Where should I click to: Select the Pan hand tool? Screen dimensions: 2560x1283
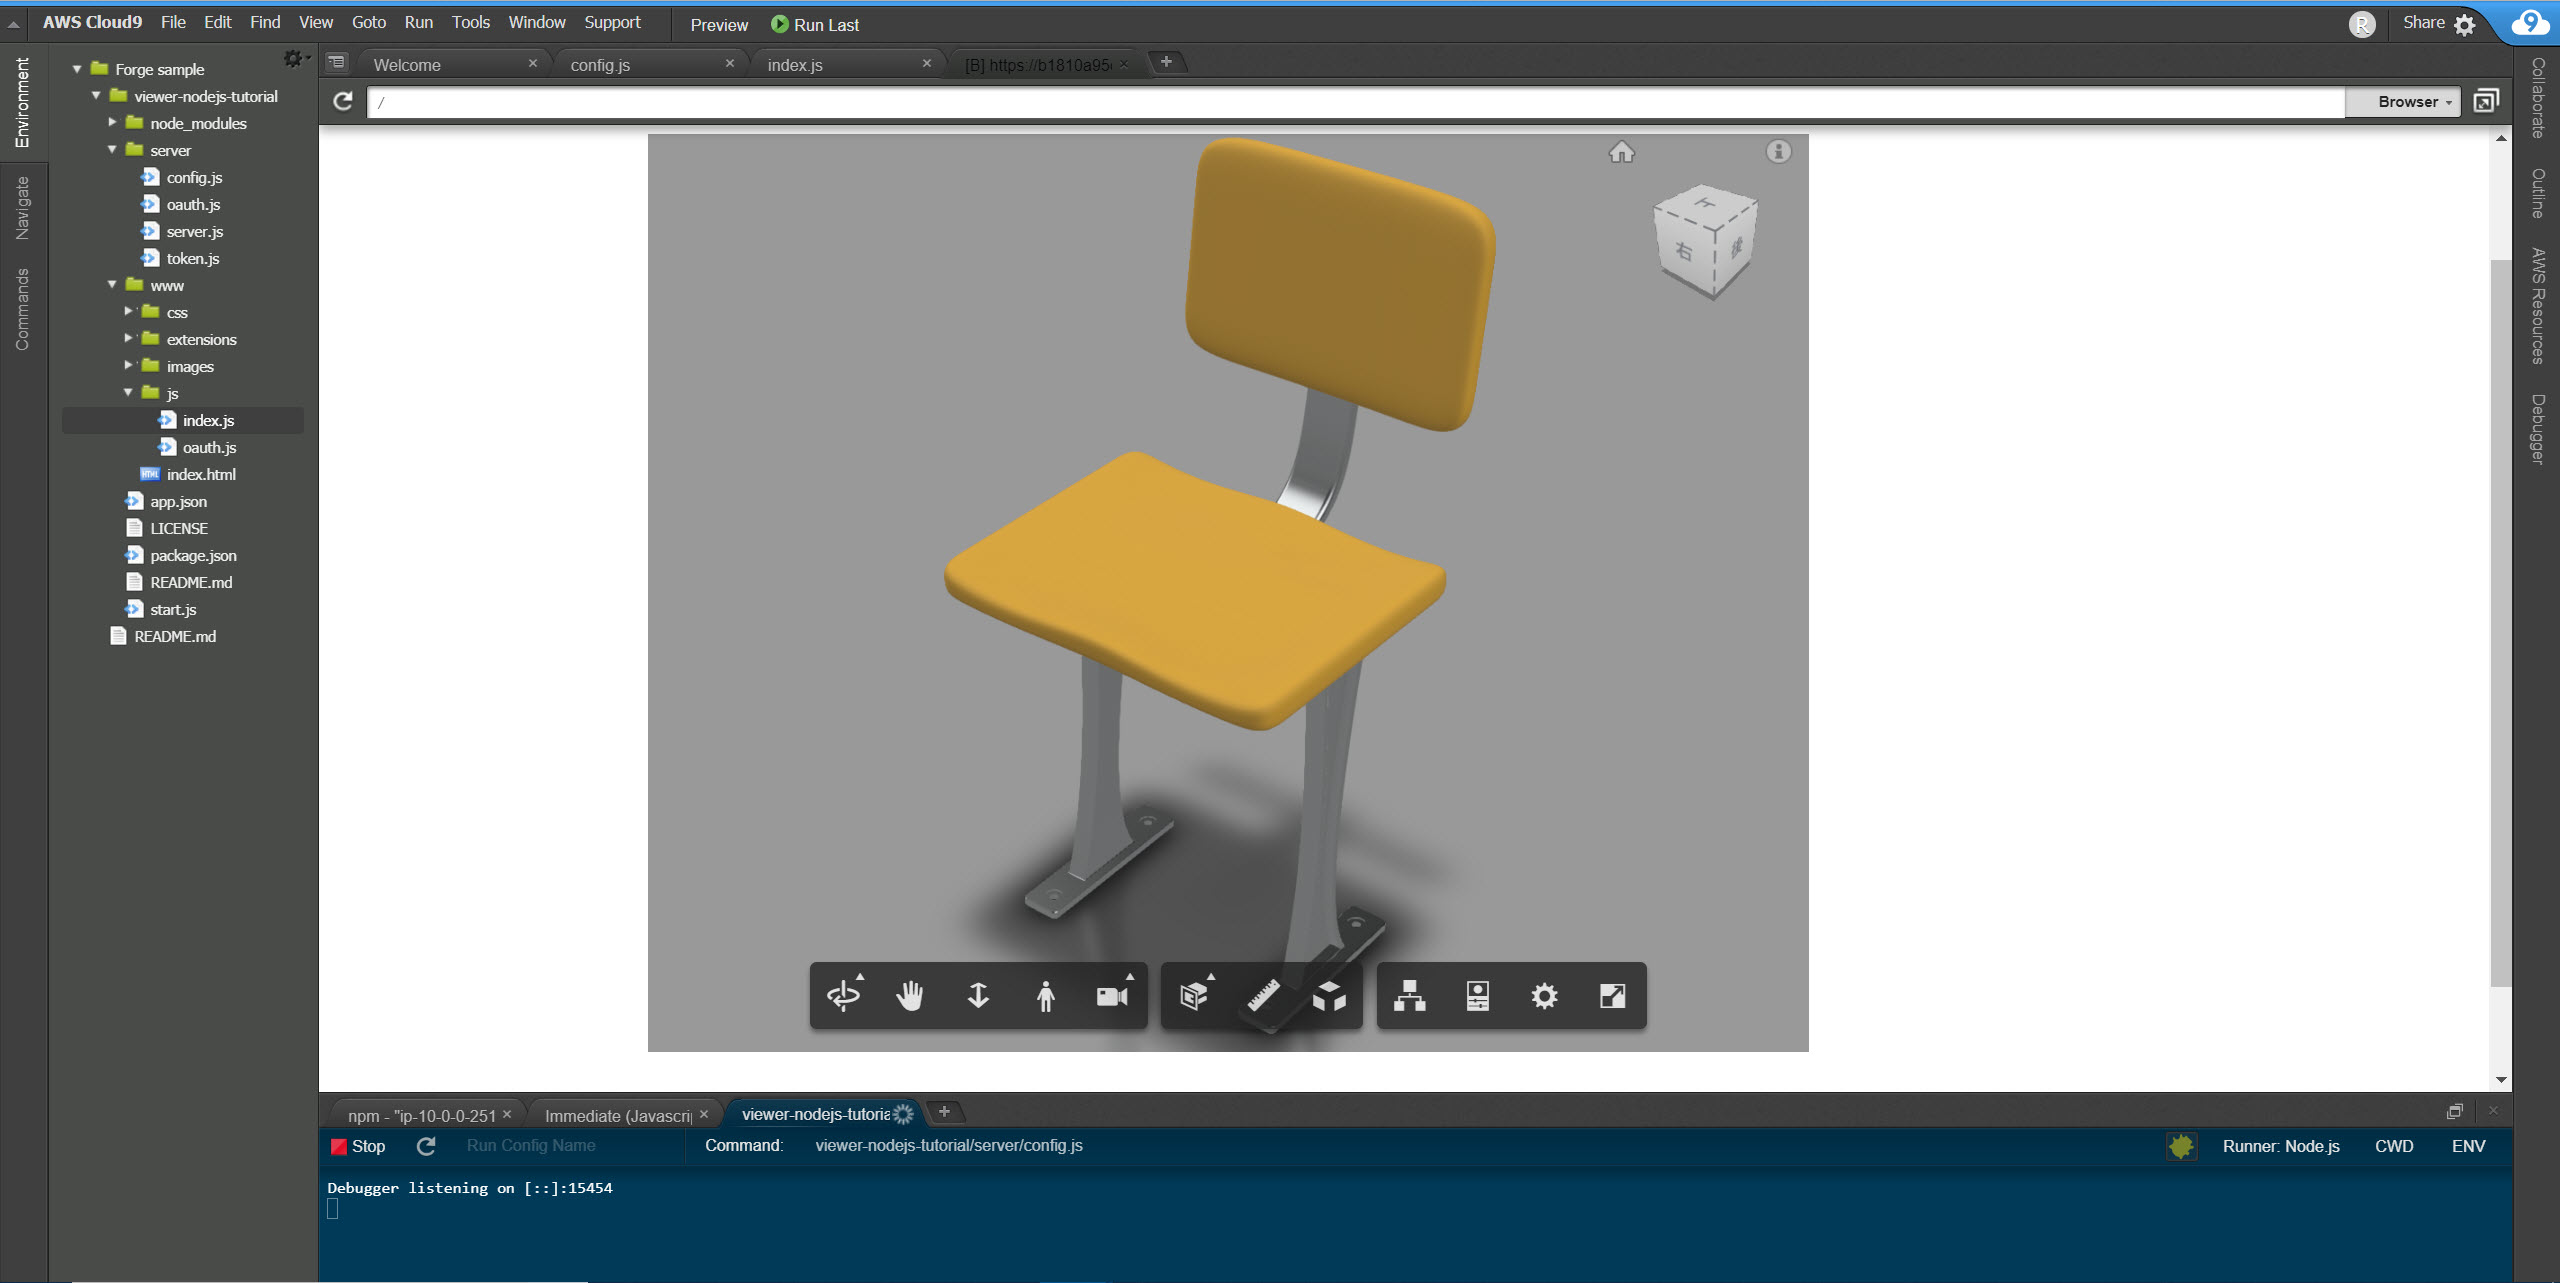point(910,995)
